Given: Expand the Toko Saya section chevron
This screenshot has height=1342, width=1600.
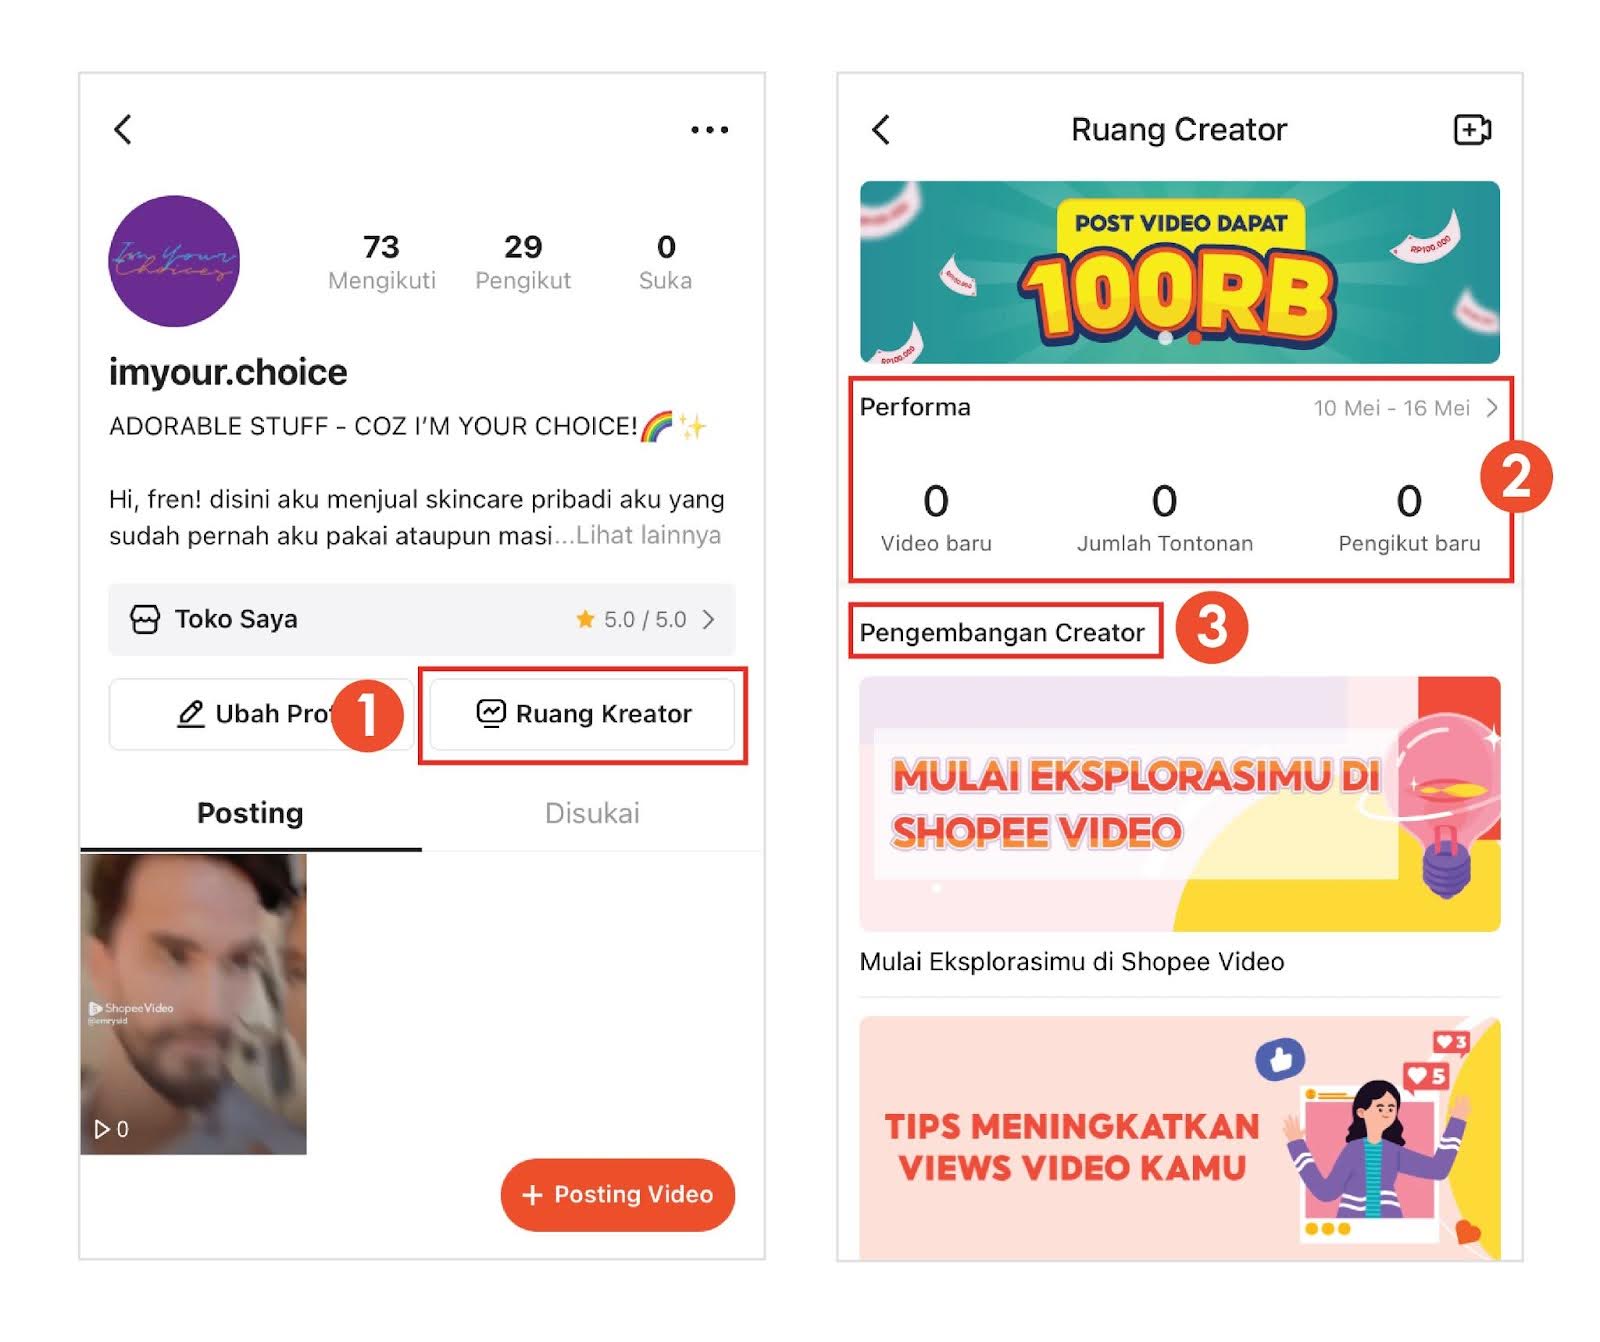Looking at the screenshot, I should pyautogui.click(x=710, y=619).
